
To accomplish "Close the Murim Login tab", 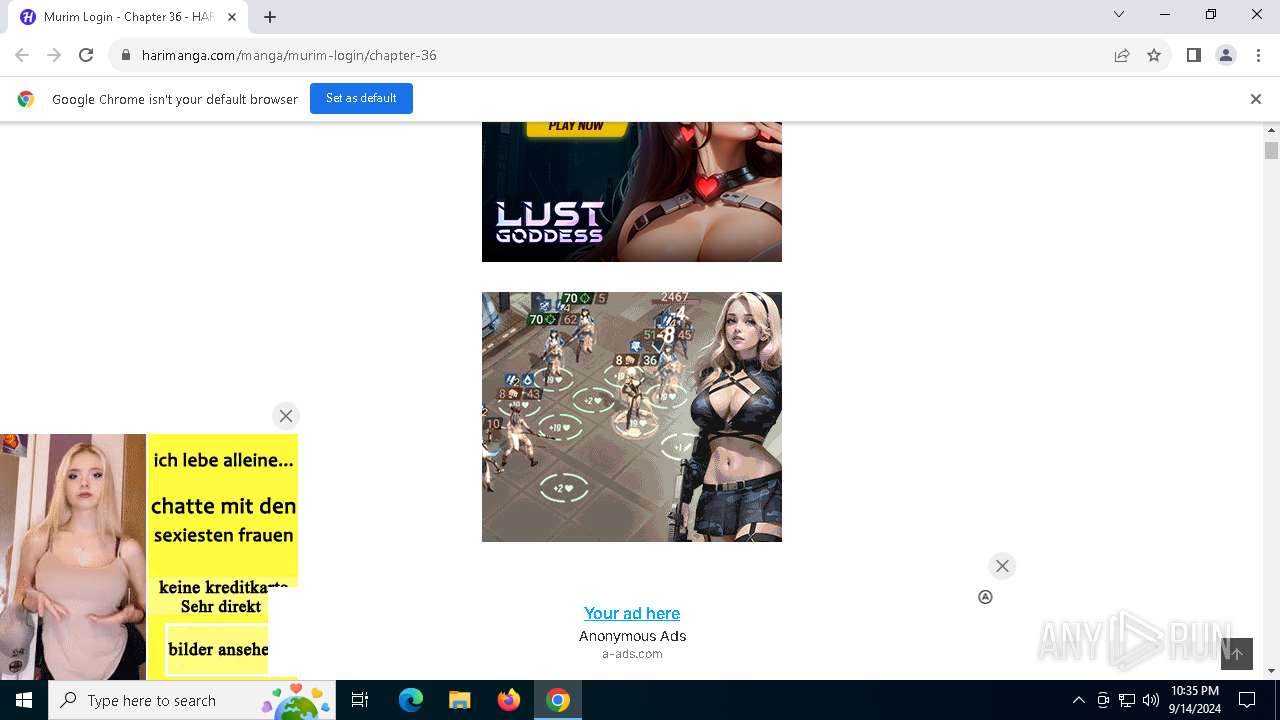I will [232, 17].
